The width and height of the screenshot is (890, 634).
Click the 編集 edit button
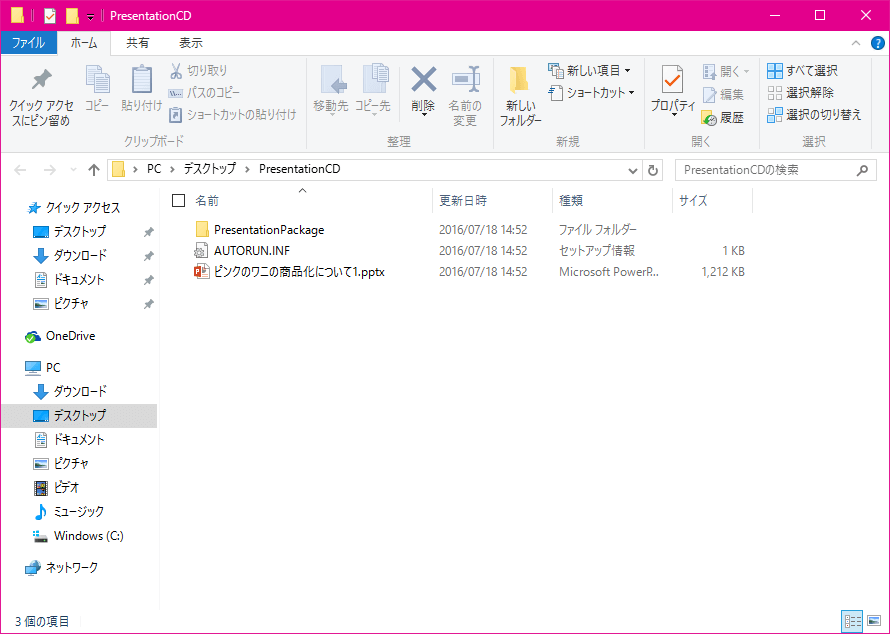pyautogui.click(x=723, y=94)
